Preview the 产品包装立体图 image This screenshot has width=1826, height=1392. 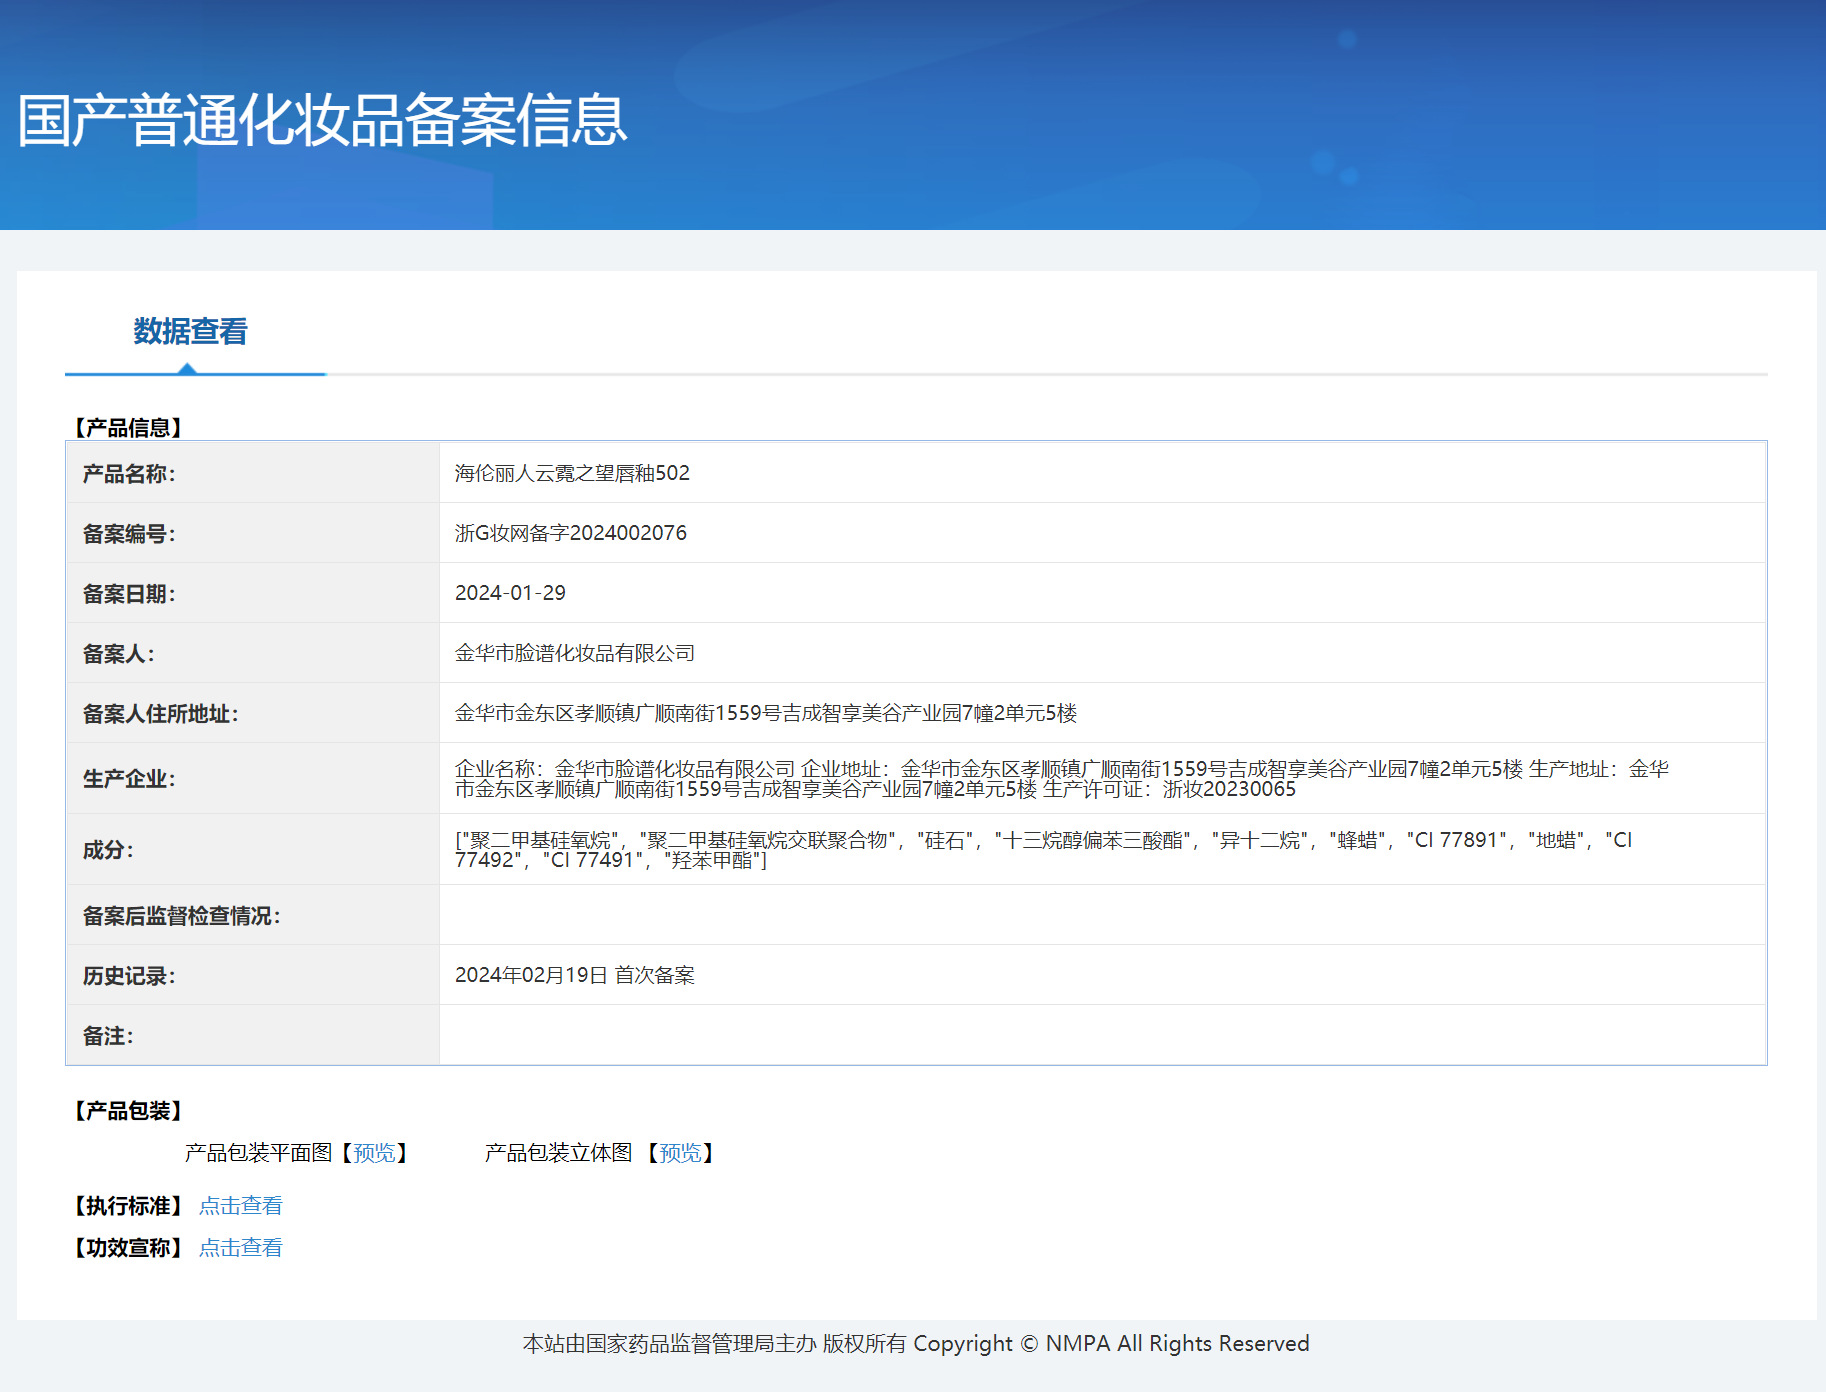(681, 1153)
